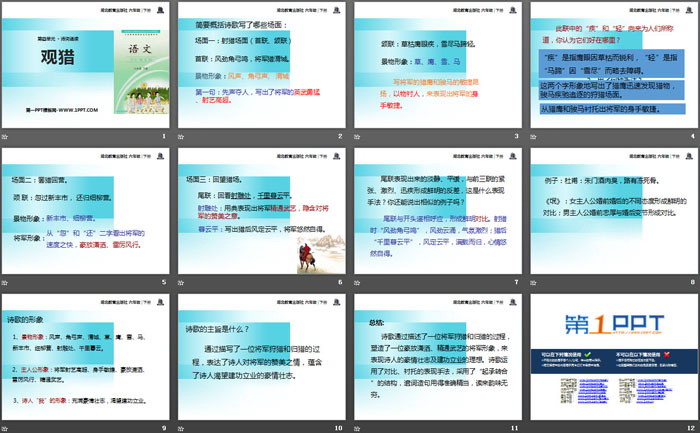Click the slide number "12" label
This screenshot has height=433, width=700.
[x=691, y=428]
